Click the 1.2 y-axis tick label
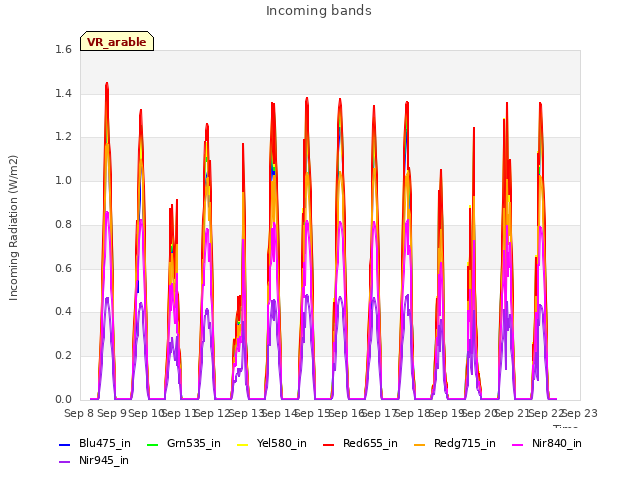This screenshot has height=480, width=640. coord(63,137)
